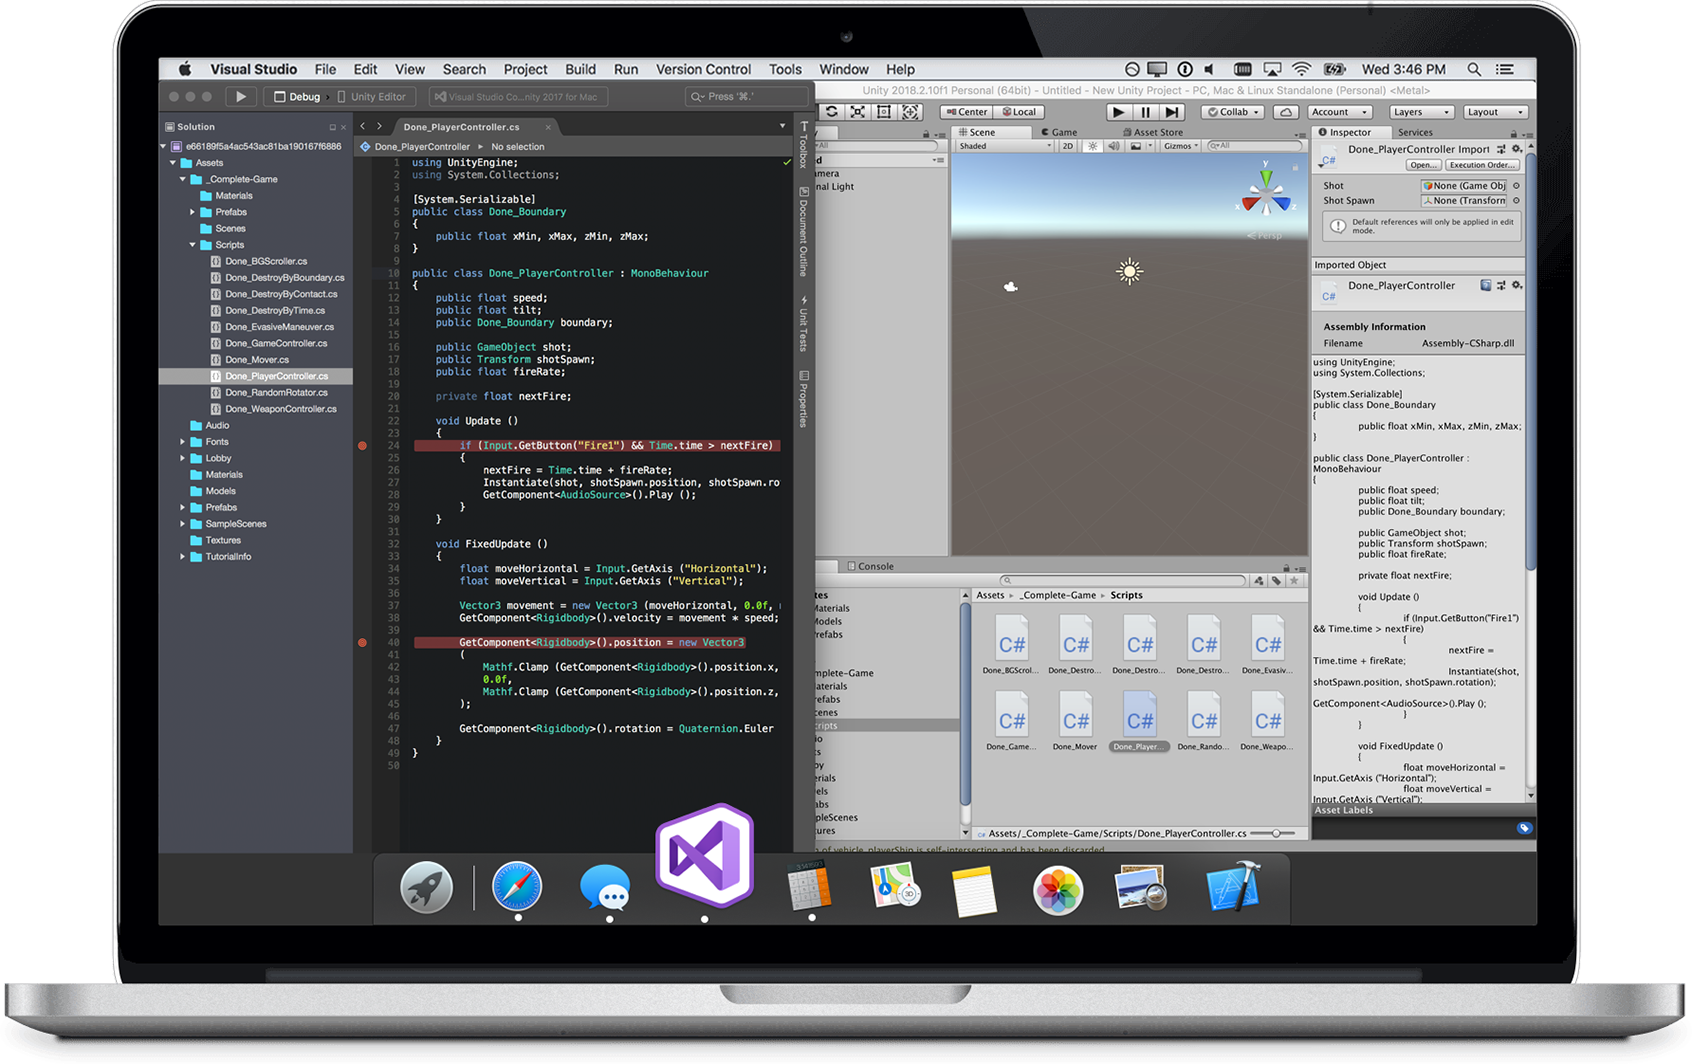This screenshot has width=1692, height=1064.
Task: Click Visual Studio search field
Action: 747,97
